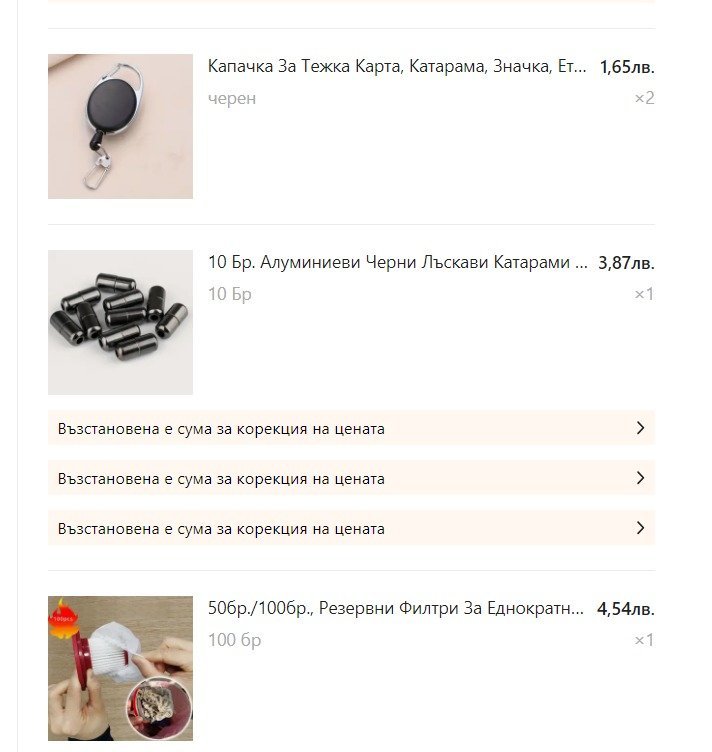Image resolution: width=712 pixels, height=752 pixels.
Task: Open the lowest price correction refund banner text
Action: [x=221, y=529]
